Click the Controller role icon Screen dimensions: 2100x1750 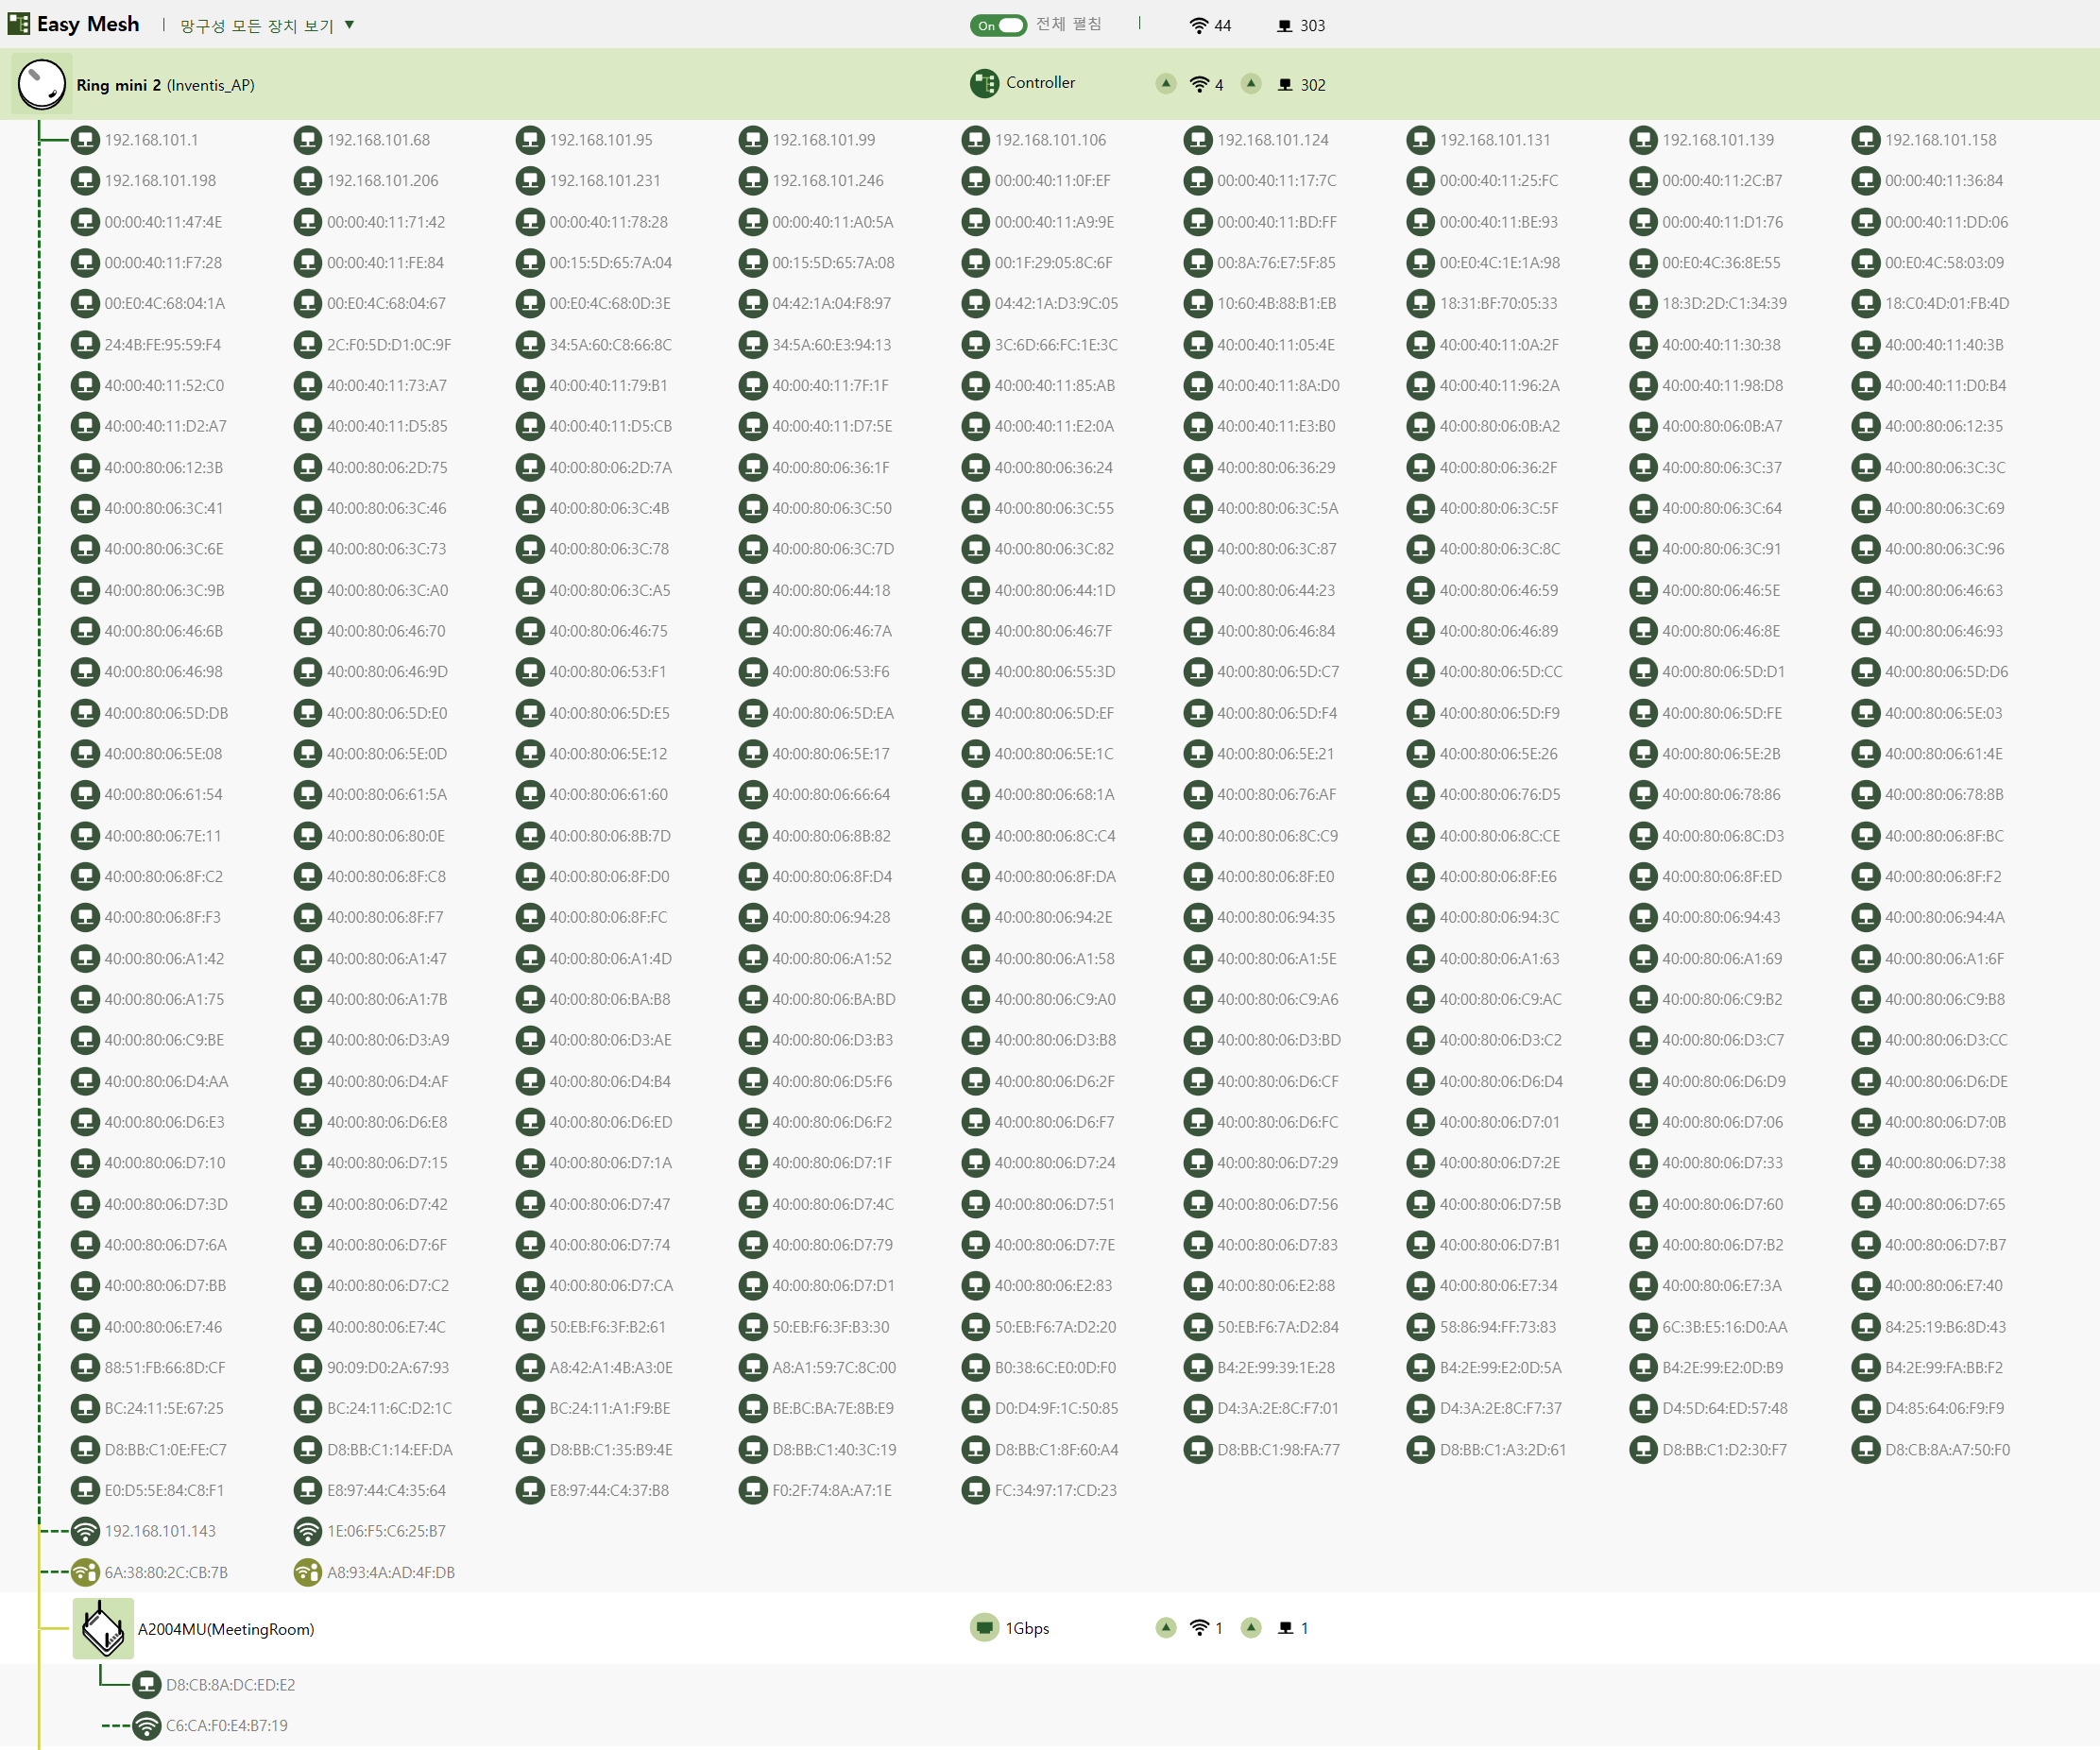984,83
